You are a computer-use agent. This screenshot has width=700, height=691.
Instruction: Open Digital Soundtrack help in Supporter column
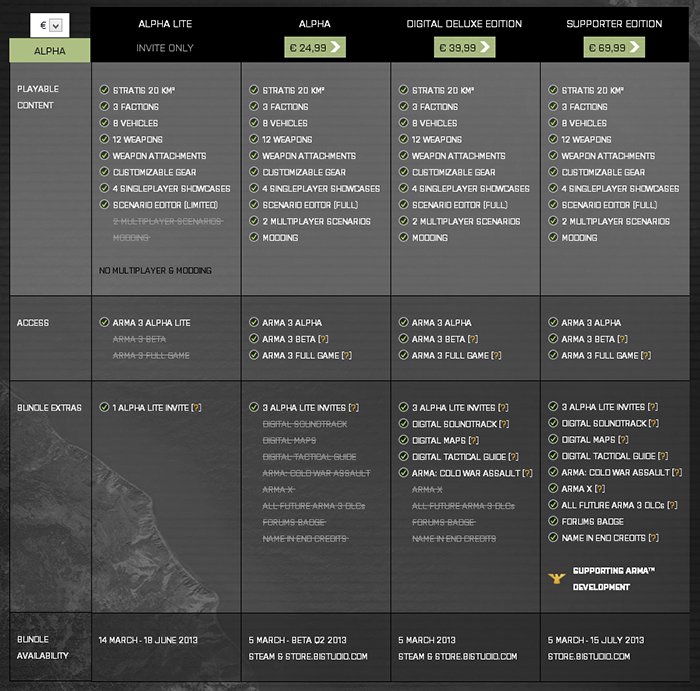point(654,423)
